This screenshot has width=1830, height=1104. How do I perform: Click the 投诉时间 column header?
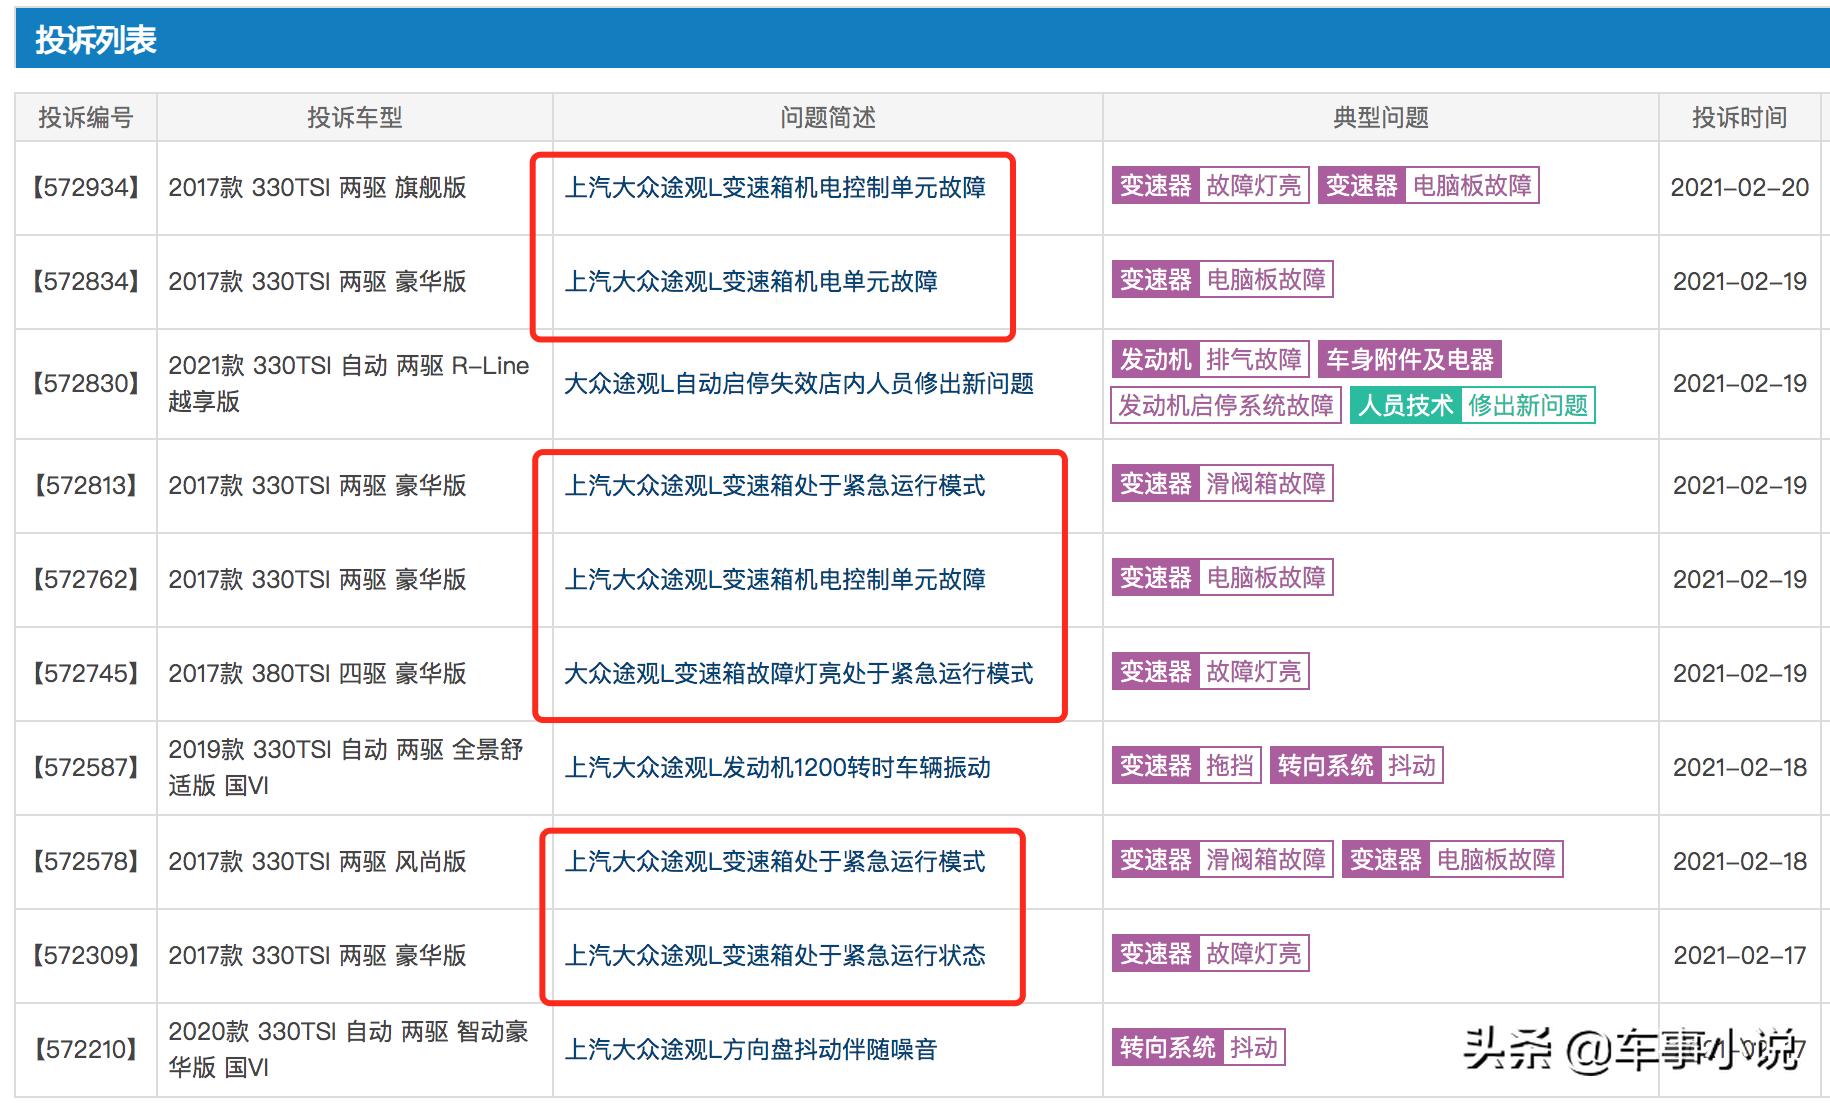coord(1740,118)
